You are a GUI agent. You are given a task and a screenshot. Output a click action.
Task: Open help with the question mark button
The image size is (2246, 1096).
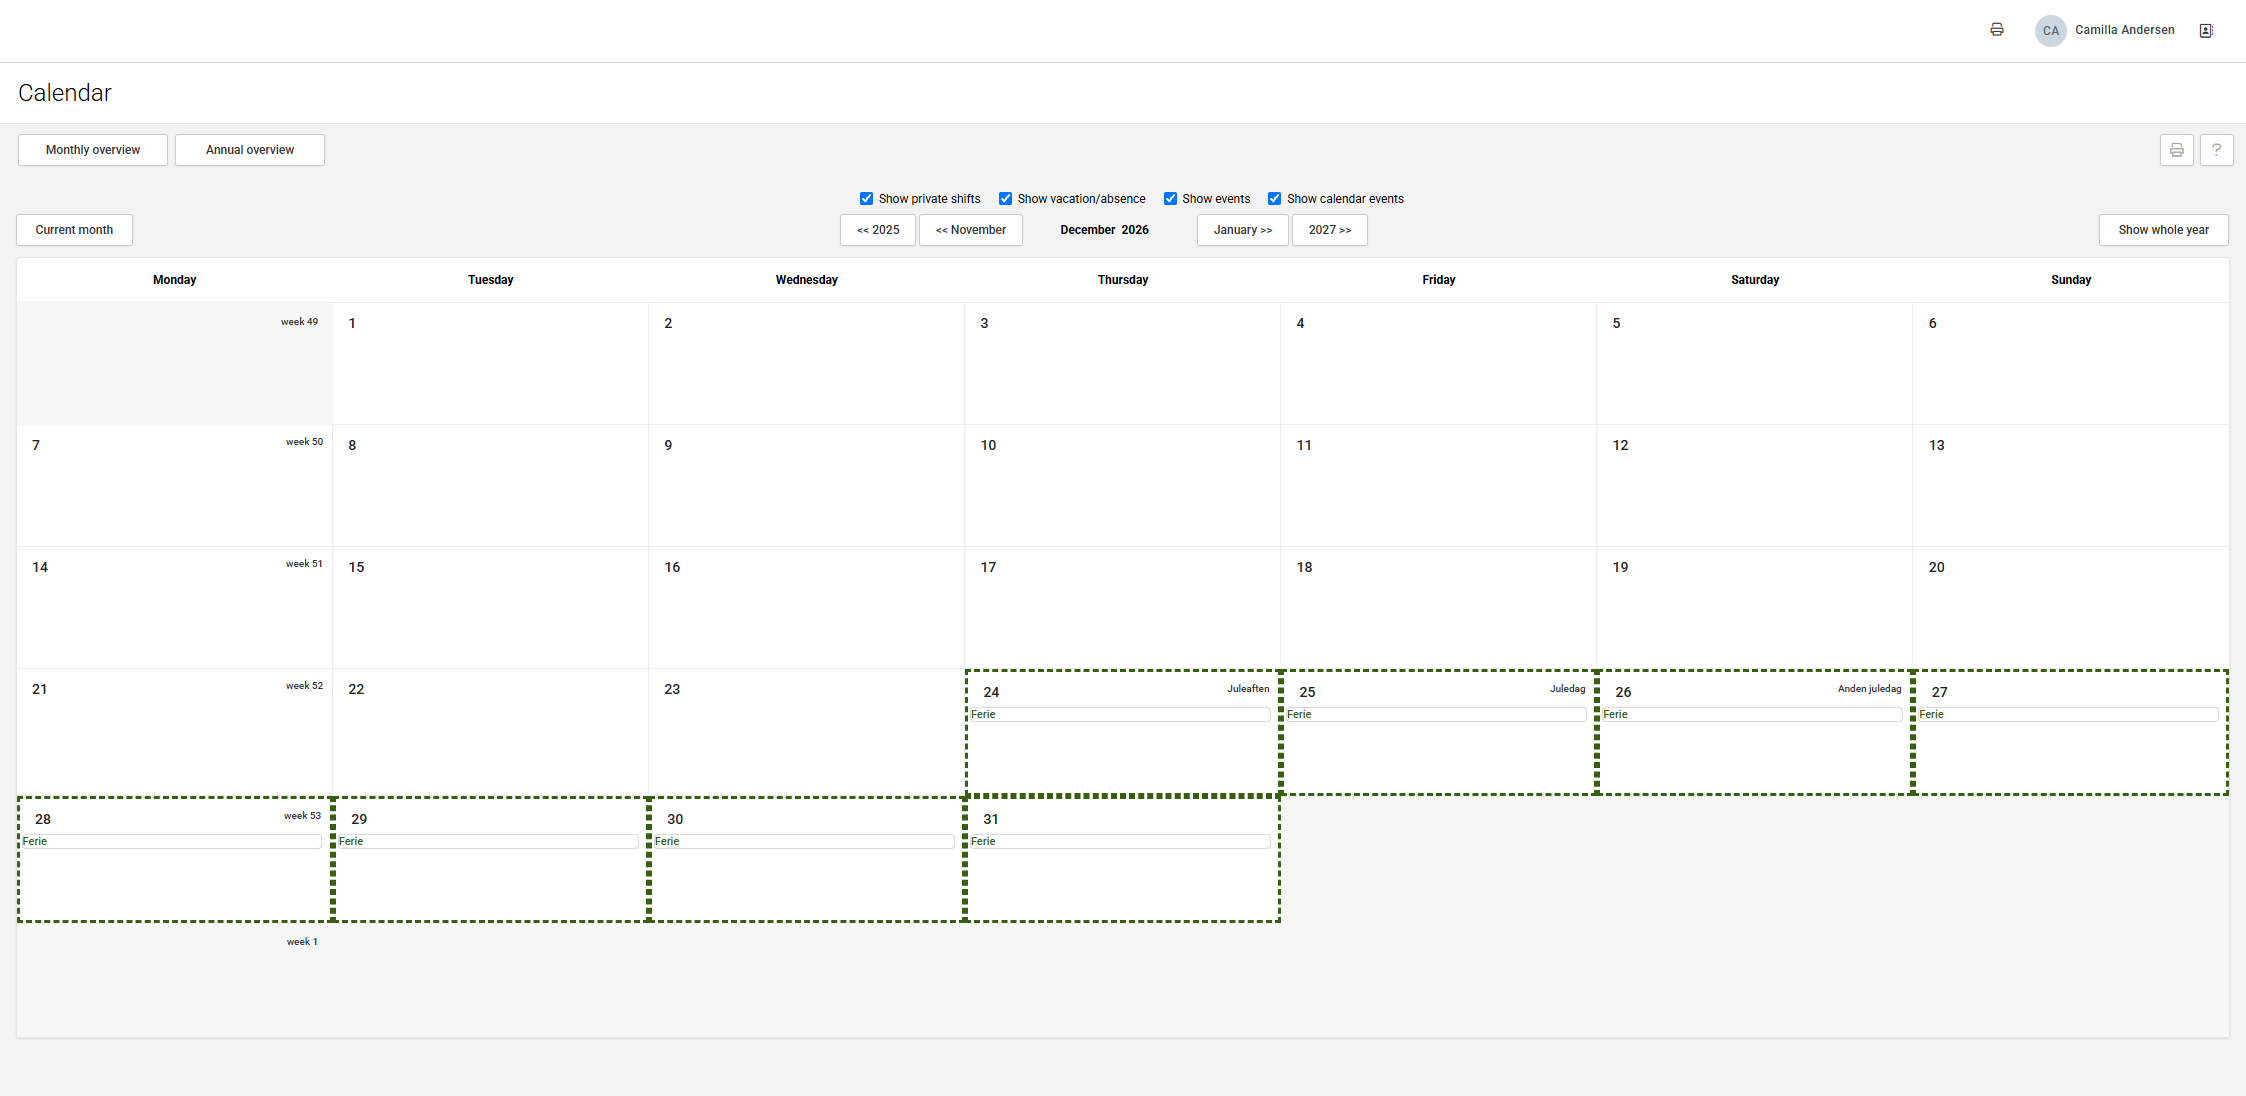point(2216,150)
